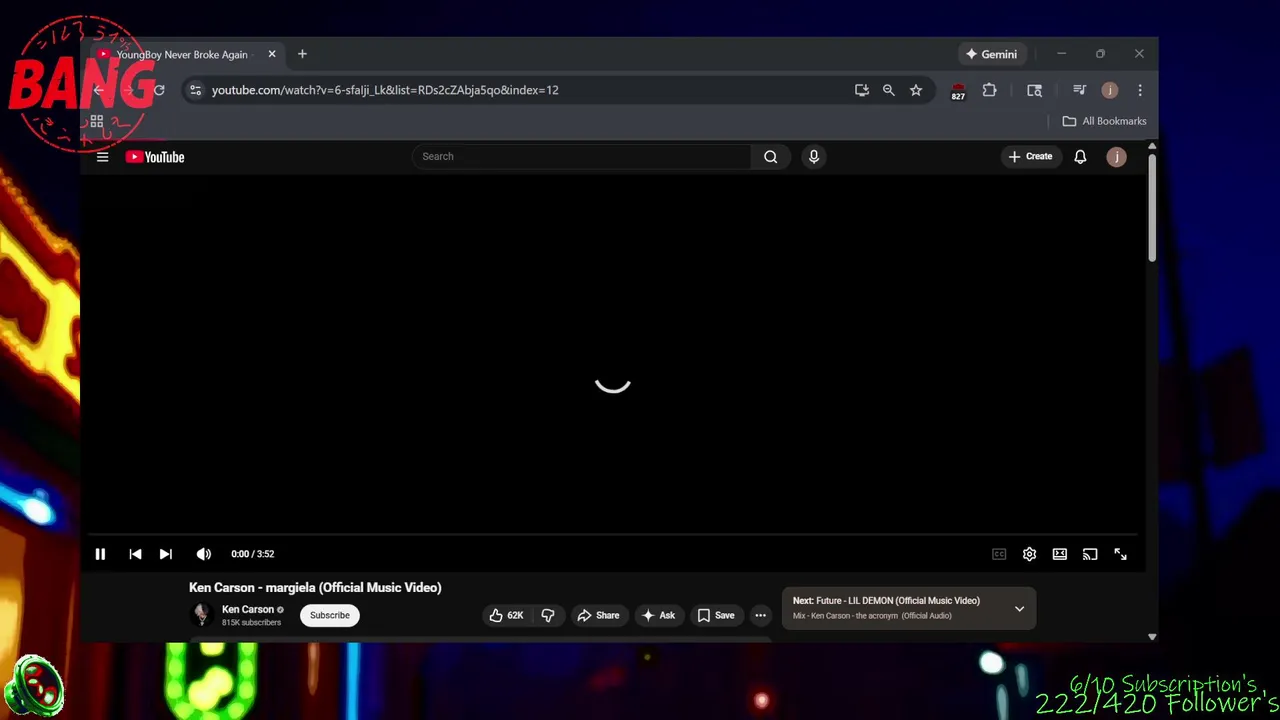Click the scrollbar up arrow

click(1152, 147)
